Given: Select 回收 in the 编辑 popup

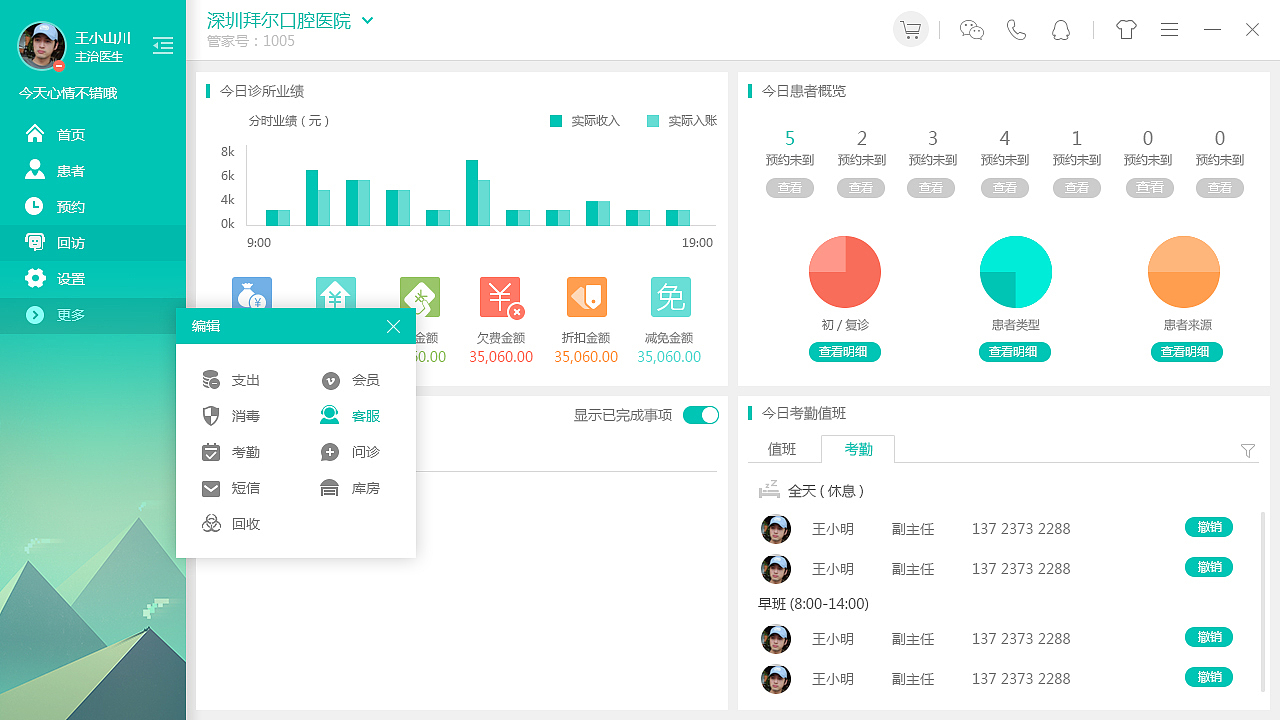Looking at the screenshot, I should pos(232,524).
